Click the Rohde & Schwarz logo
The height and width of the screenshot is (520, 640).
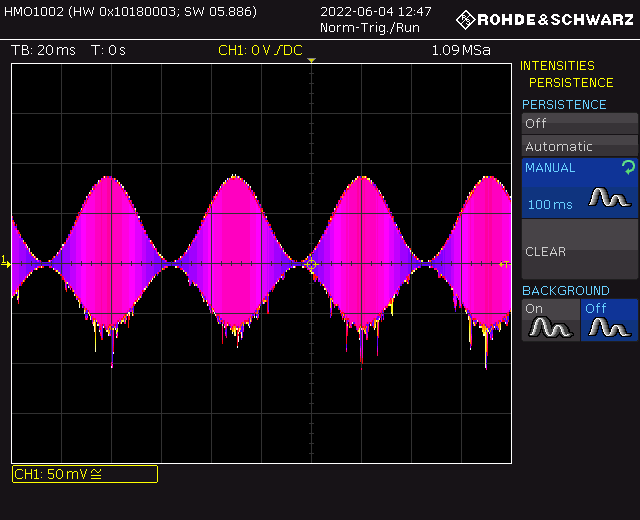(x=544, y=20)
